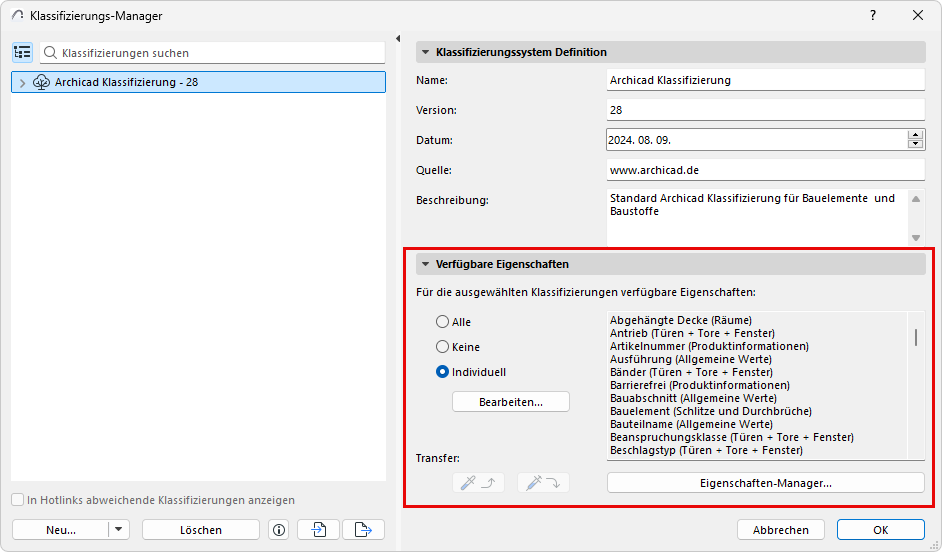The image size is (942, 552).
Task: Collapse Klassifizierungssystem Definition section
Action: click(x=425, y=52)
